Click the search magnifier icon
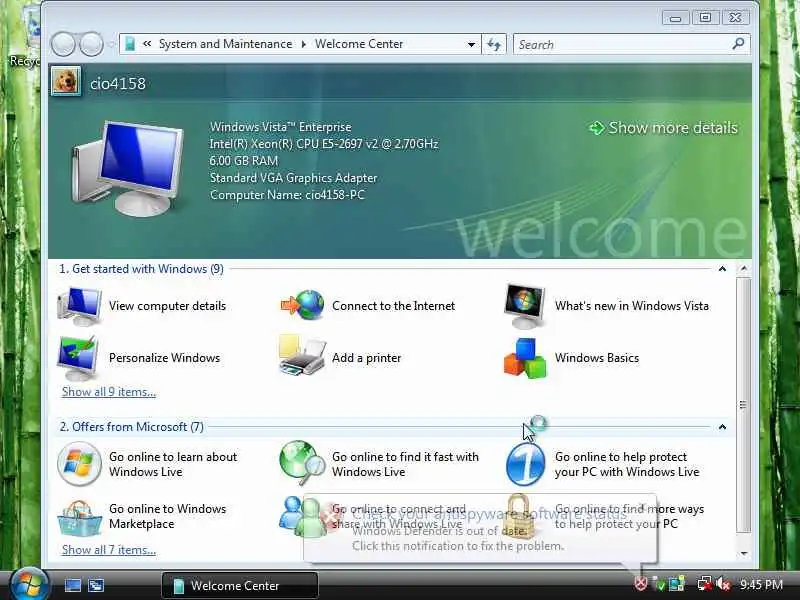Screen dimensions: 800x600 (x=738, y=44)
